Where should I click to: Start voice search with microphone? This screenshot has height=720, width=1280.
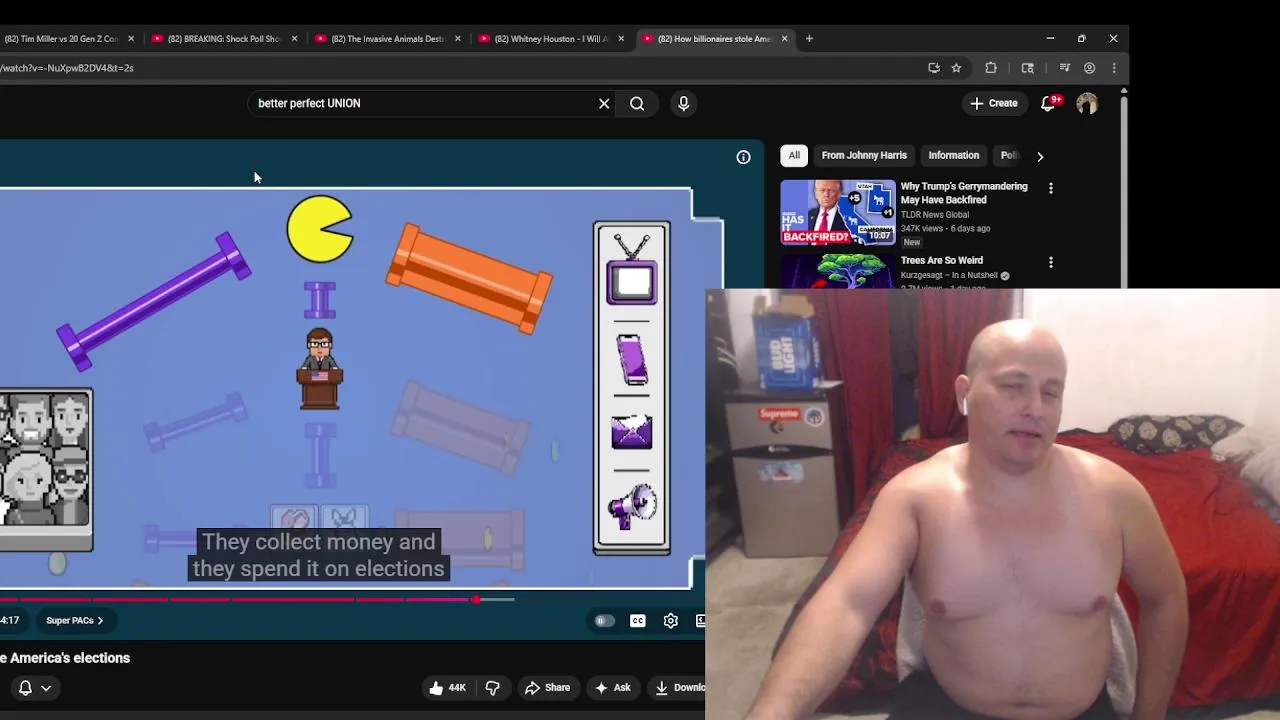(x=684, y=103)
